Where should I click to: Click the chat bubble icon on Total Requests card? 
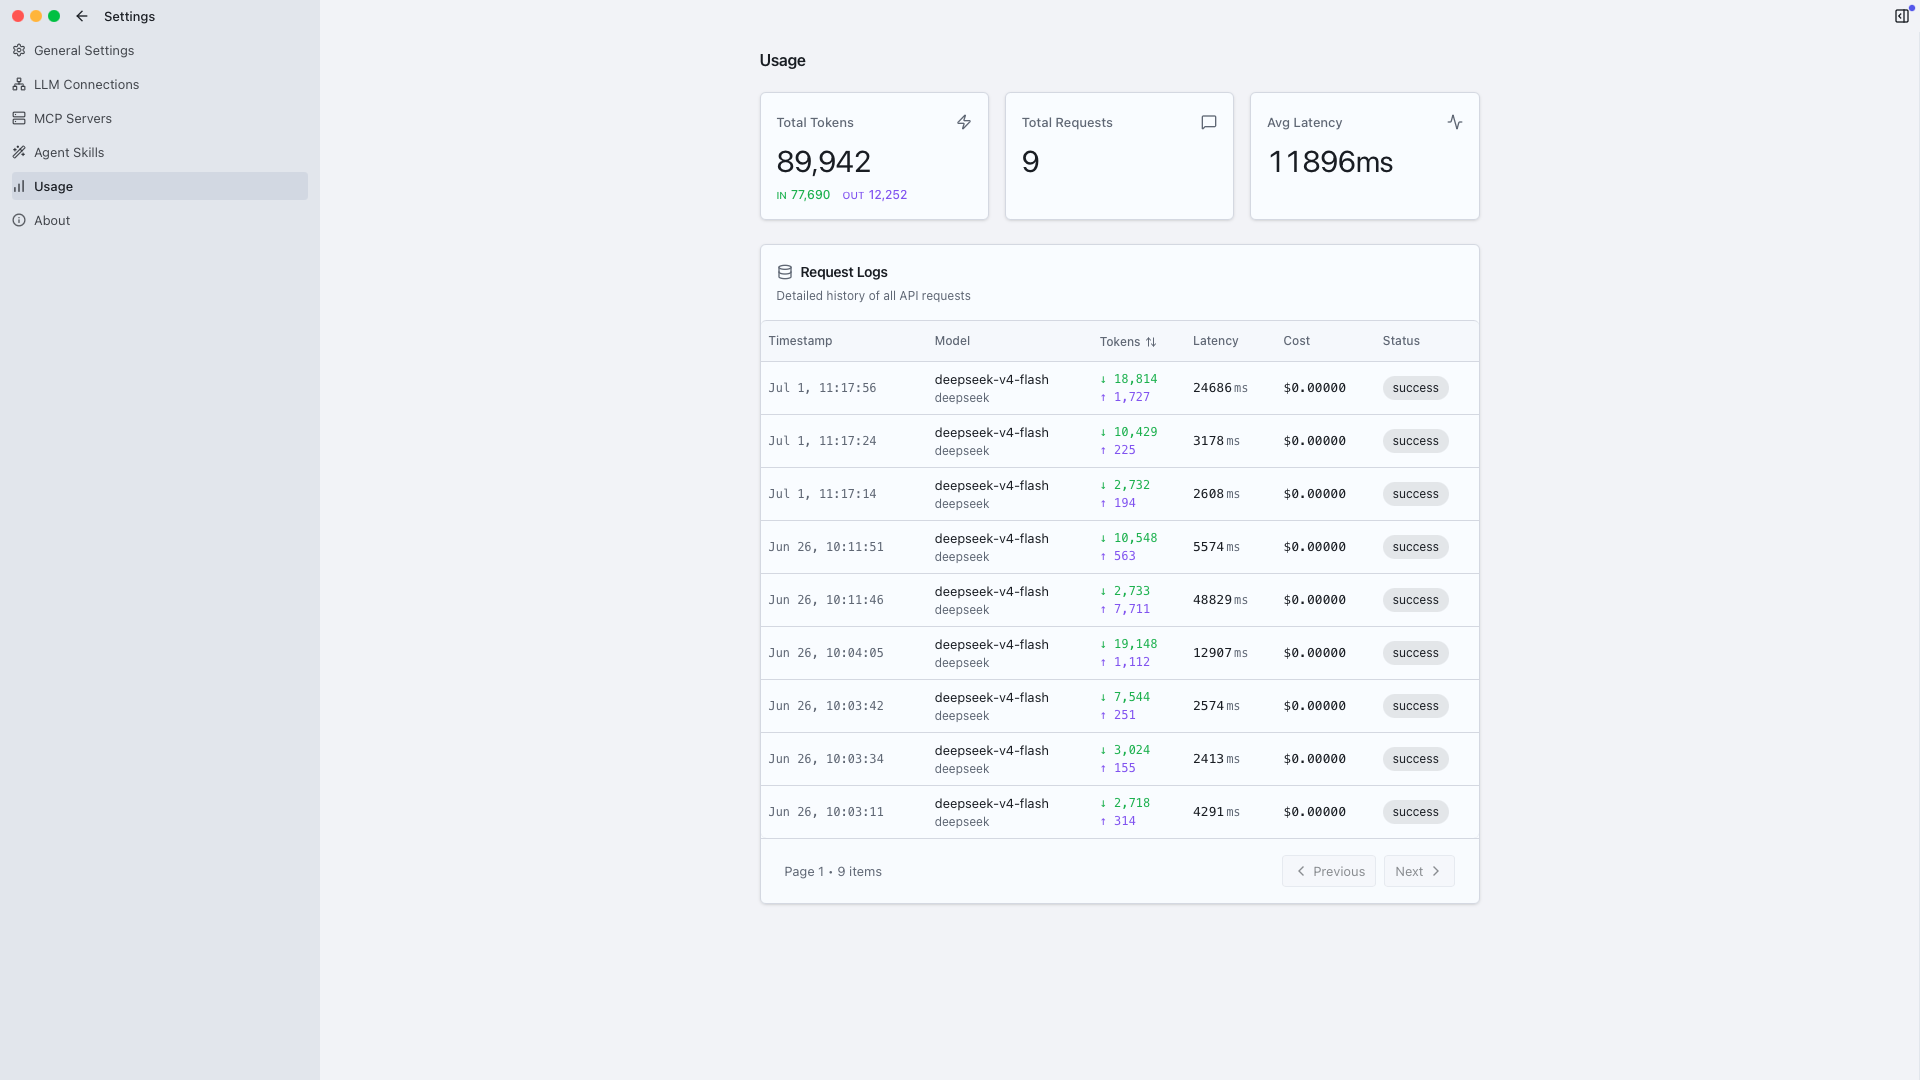point(1209,122)
